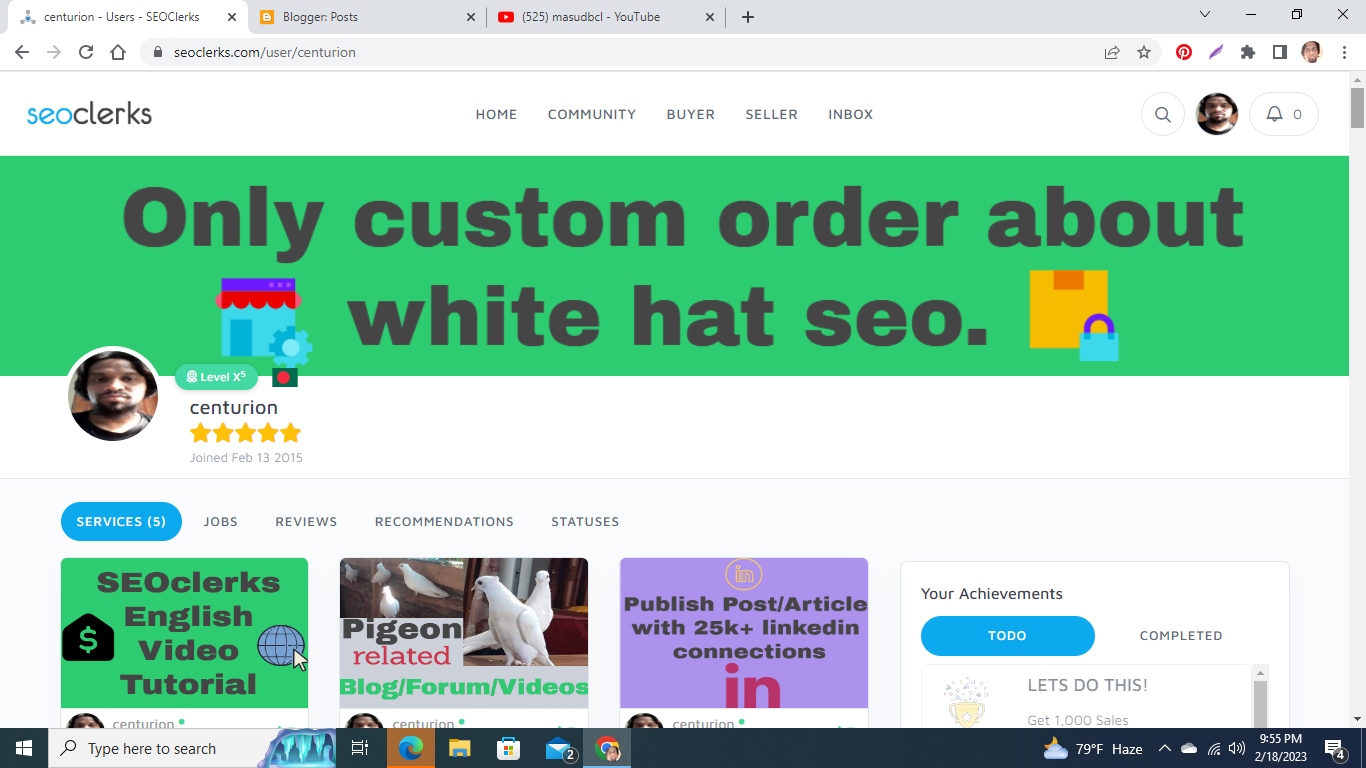Screen dimensions: 1366x768
Task: Click the SEOClerks logo
Action: tap(90, 114)
